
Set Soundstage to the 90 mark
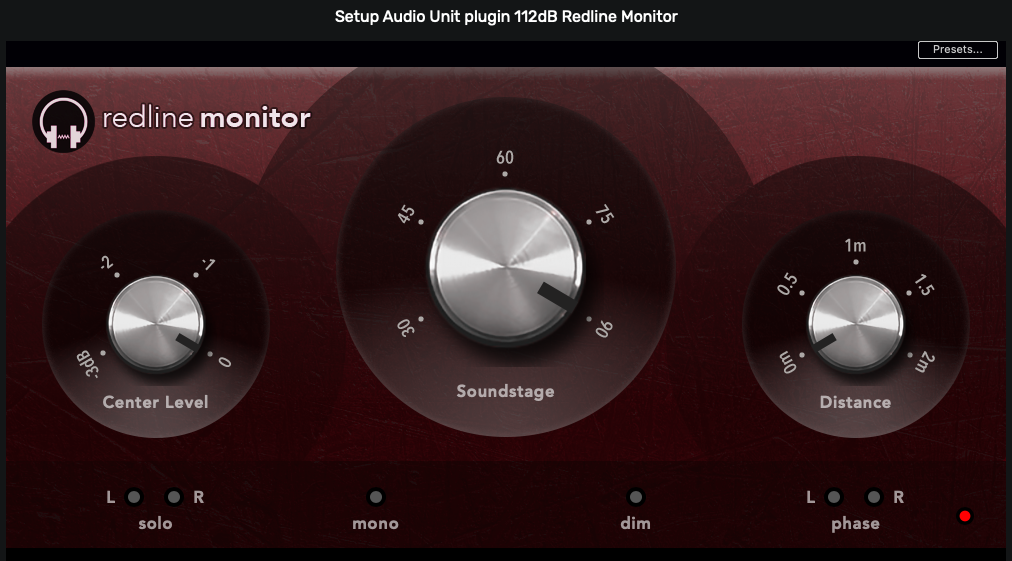[x=603, y=329]
